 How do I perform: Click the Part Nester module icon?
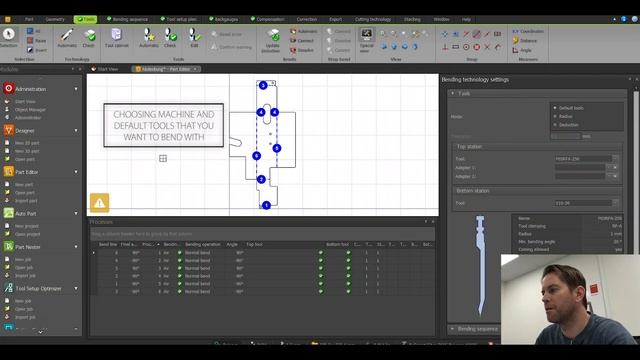pyautogui.click(x=9, y=247)
